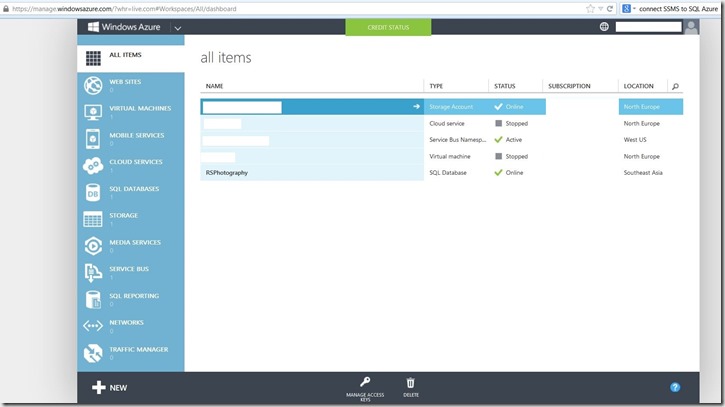Expand the Windows Azure dropdown chevron
This screenshot has height=407, width=725.
177,28
